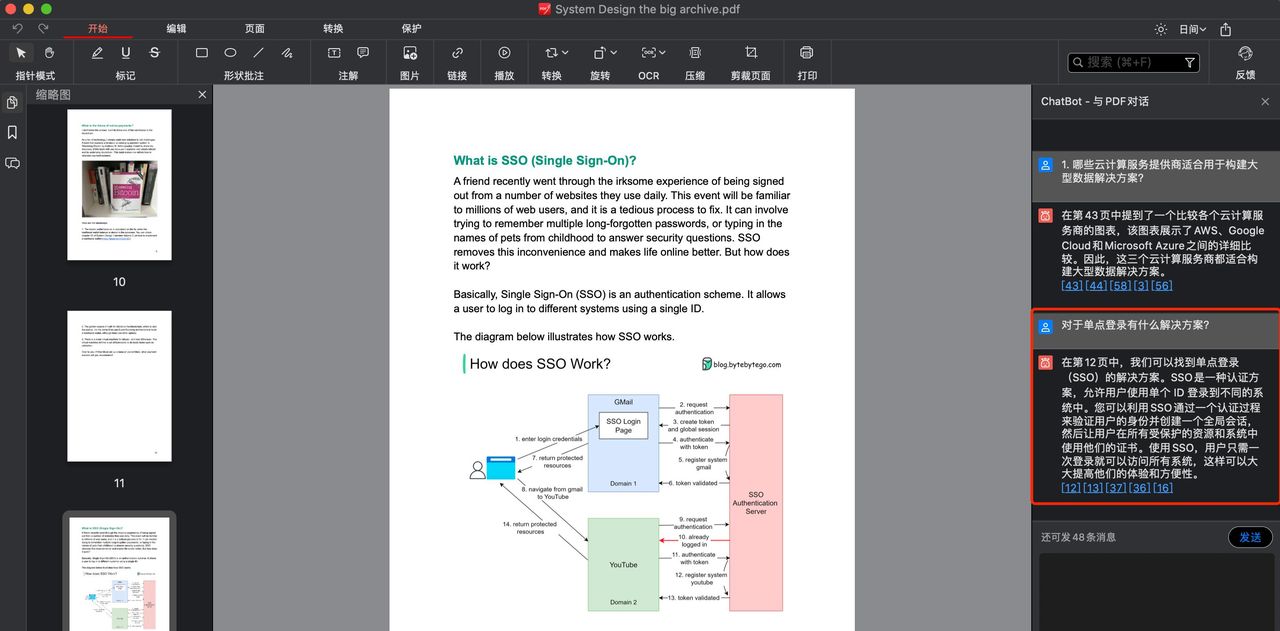Choose the strikethrough markup tool
This screenshot has width=1280, height=631.
pyautogui.click(x=154, y=53)
